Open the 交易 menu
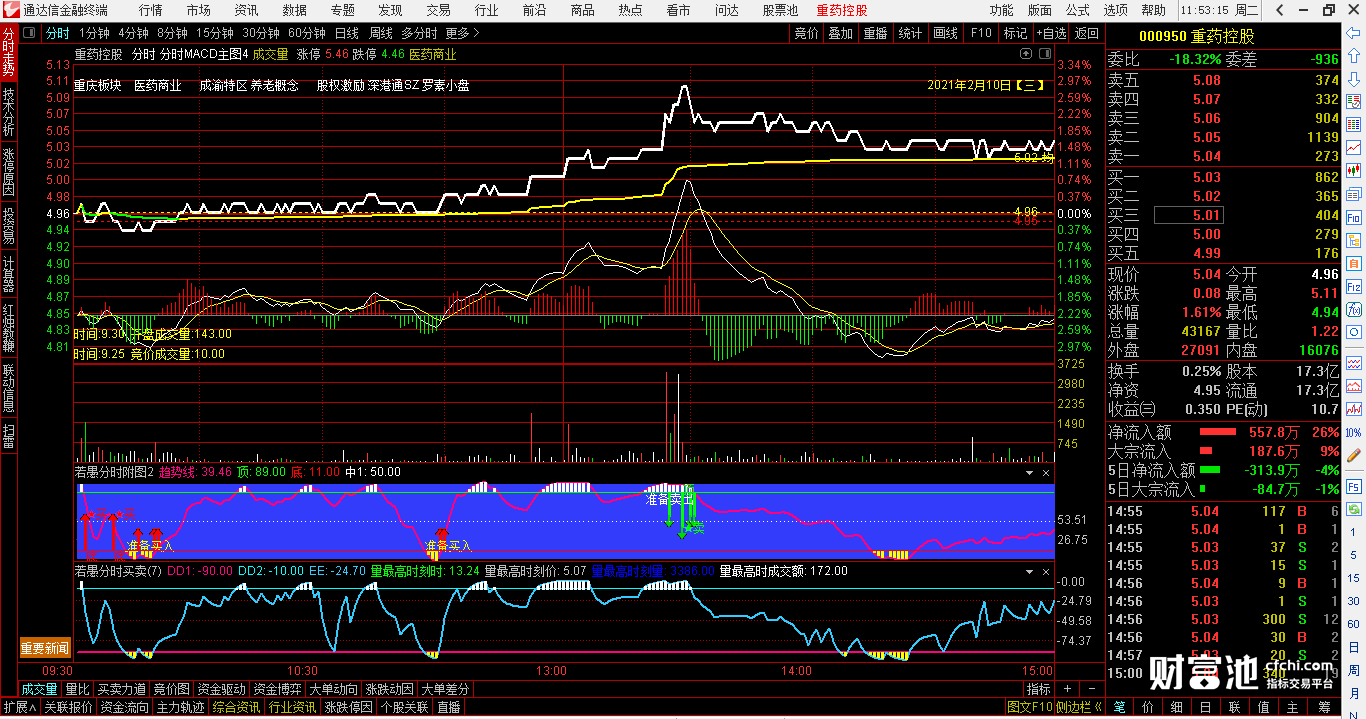Viewport: 1366px width, 719px height. (x=438, y=10)
